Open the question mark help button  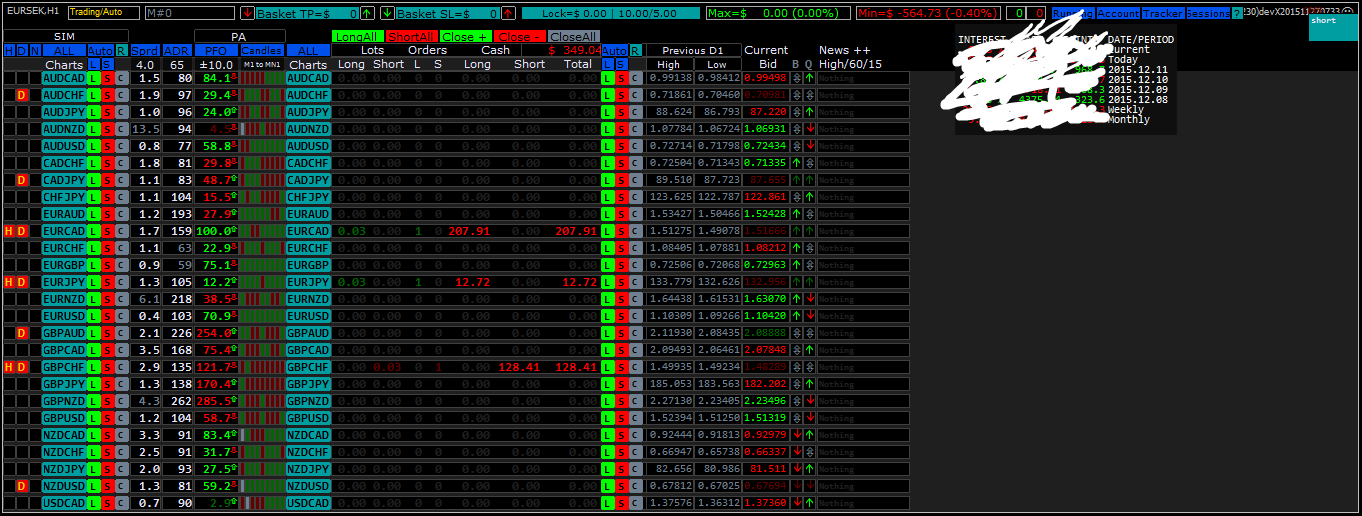click(x=1237, y=13)
